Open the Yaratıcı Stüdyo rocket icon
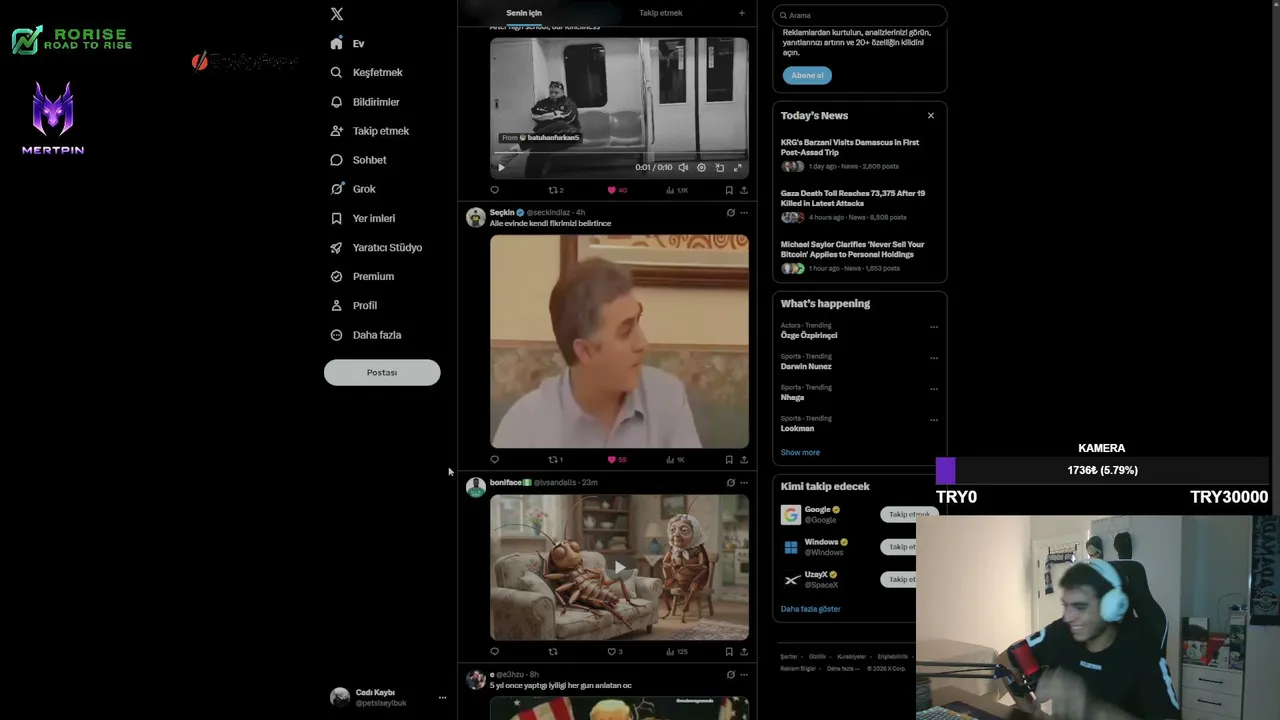 [337, 247]
